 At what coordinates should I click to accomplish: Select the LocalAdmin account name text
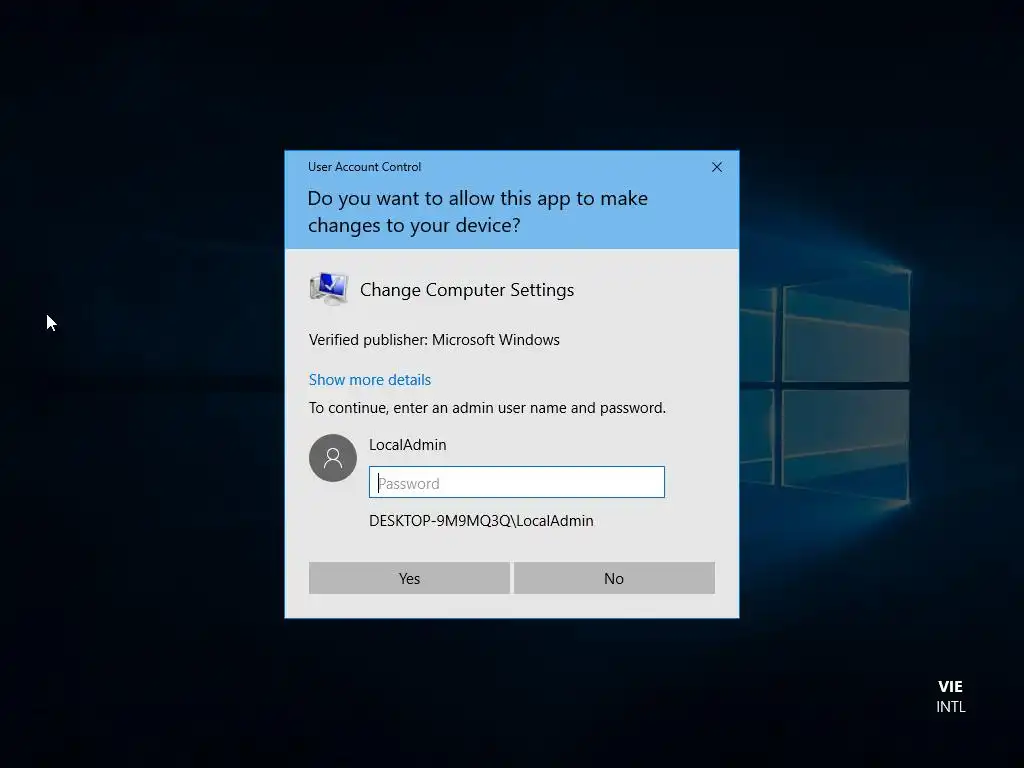[408, 445]
